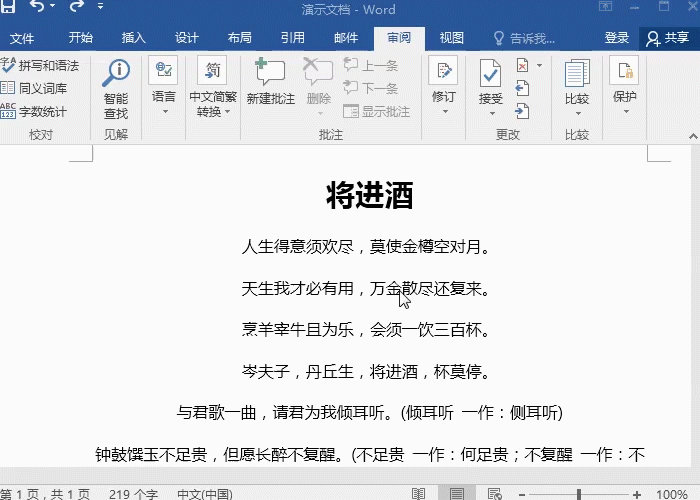
Task: Select the 审阅 ribbon tab
Action: coord(399,38)
